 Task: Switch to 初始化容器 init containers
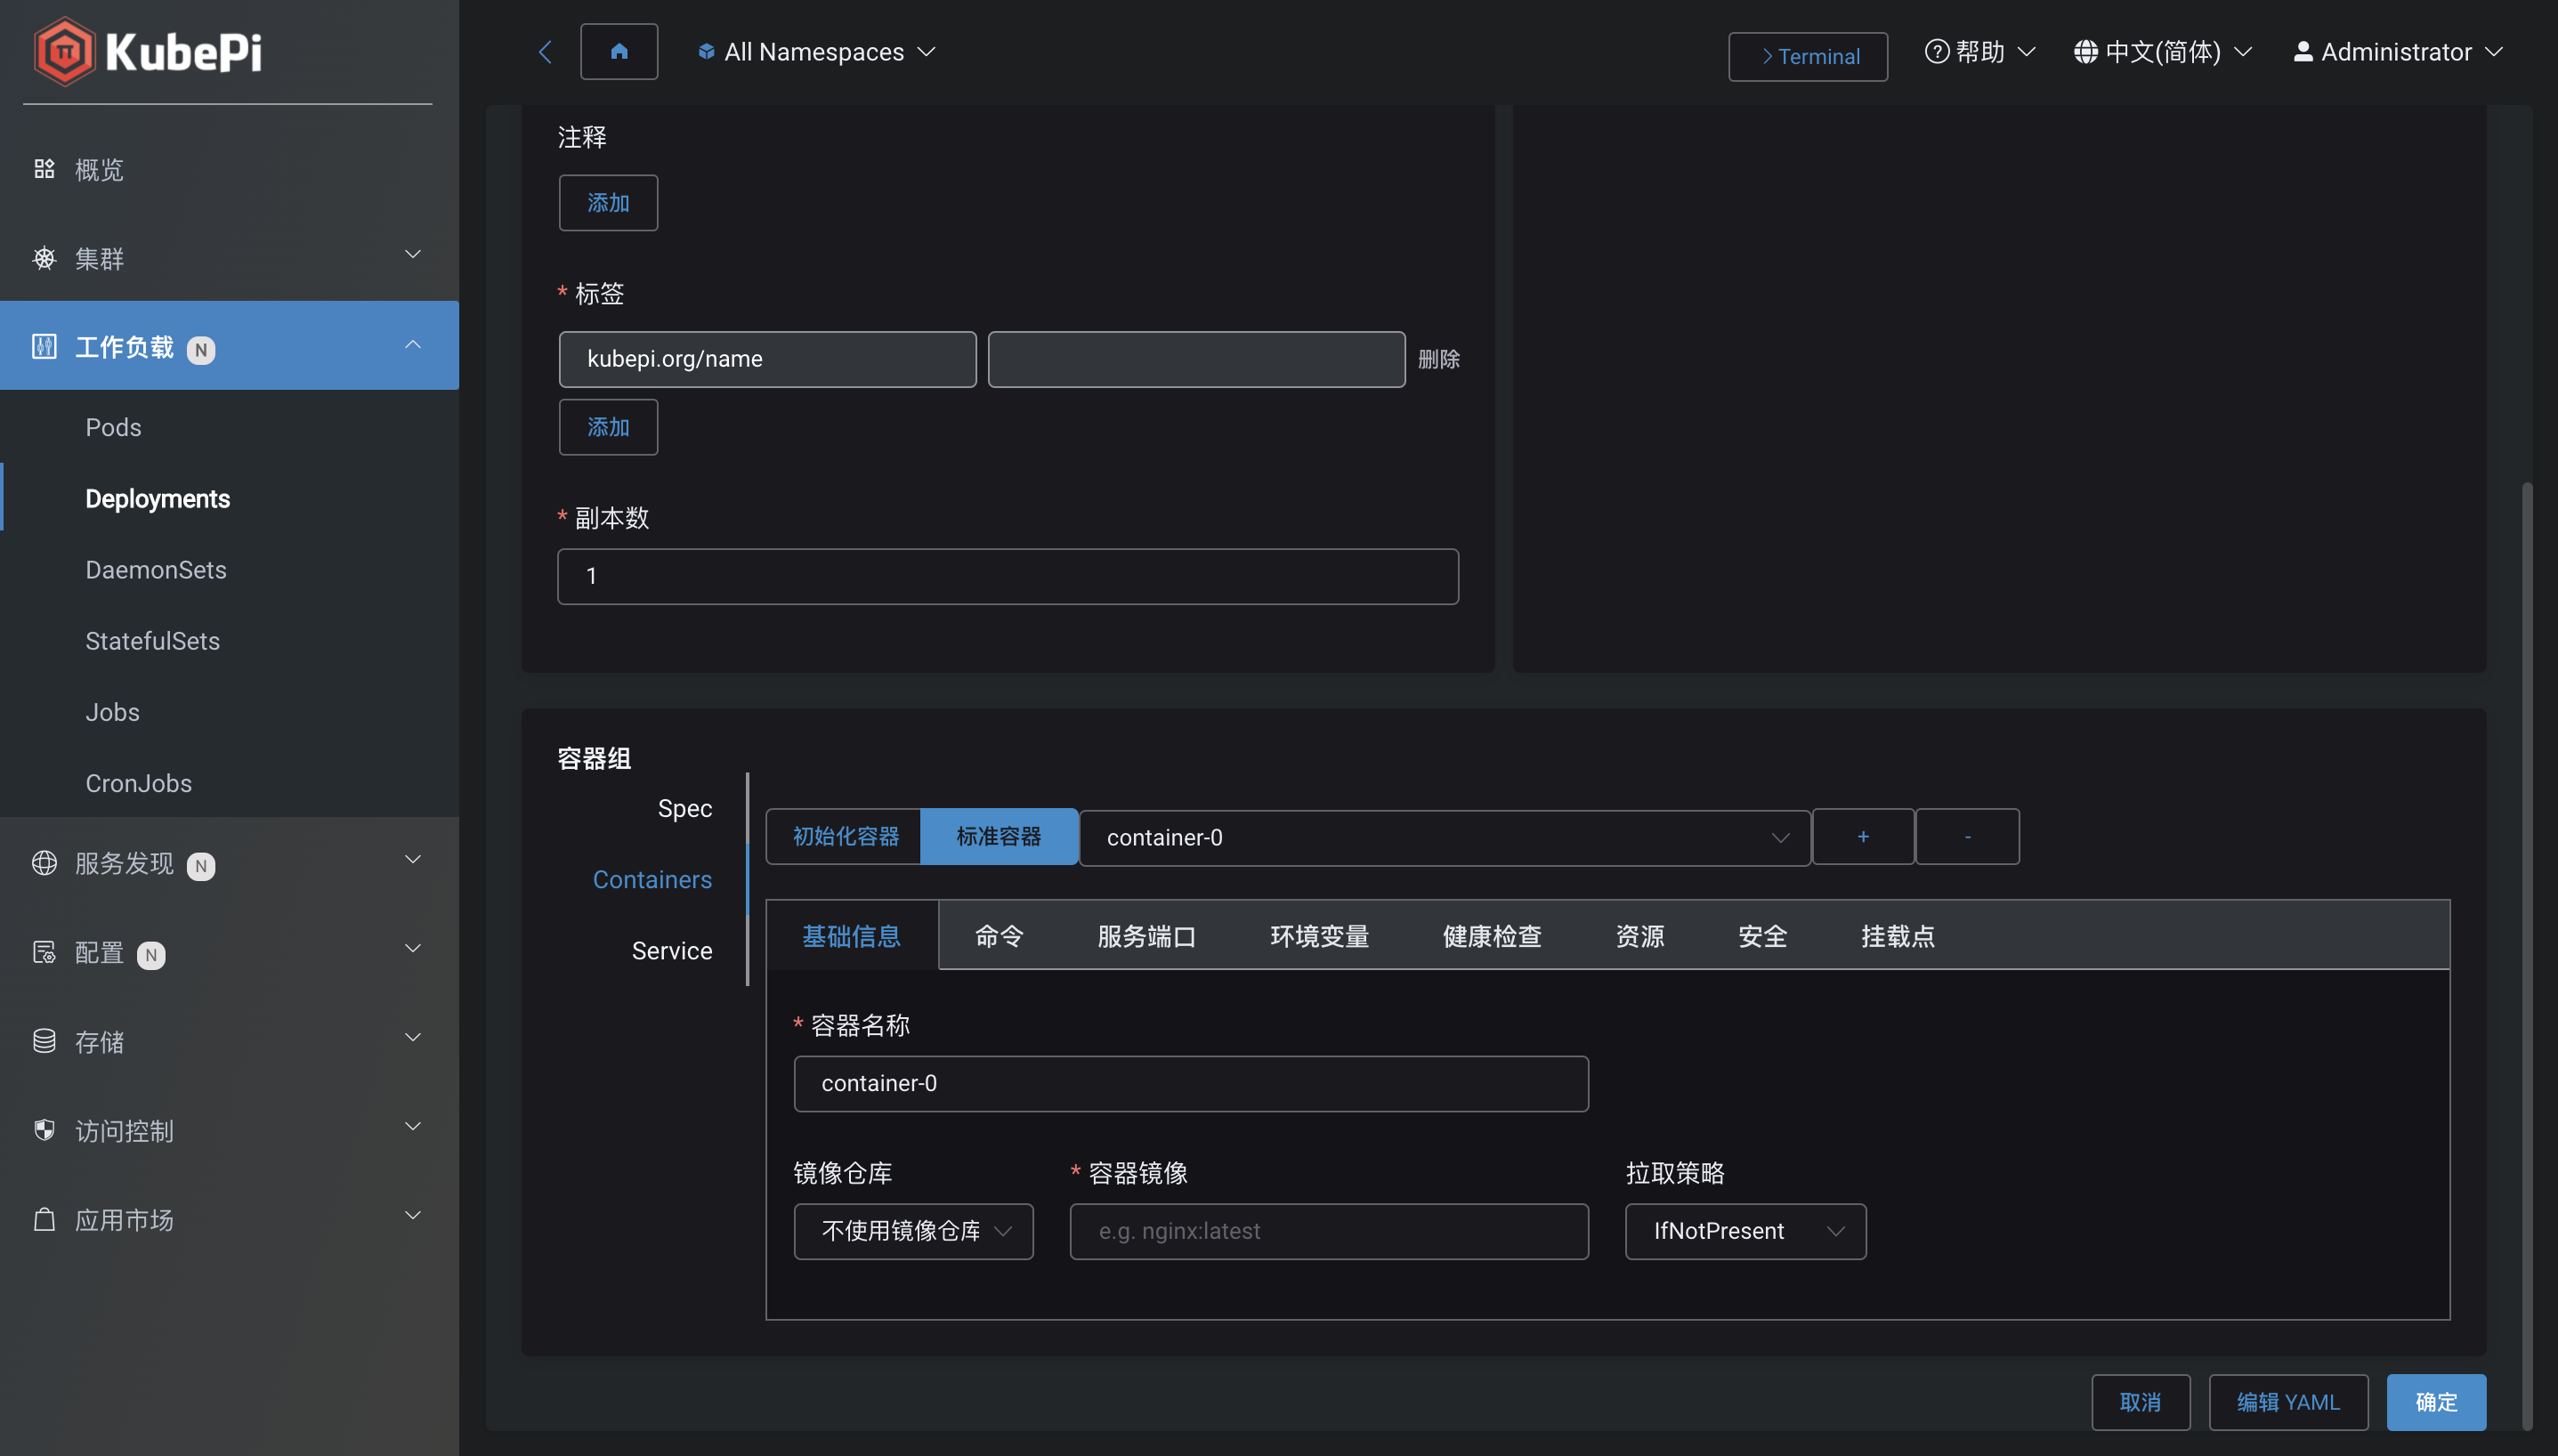(844, 836)
